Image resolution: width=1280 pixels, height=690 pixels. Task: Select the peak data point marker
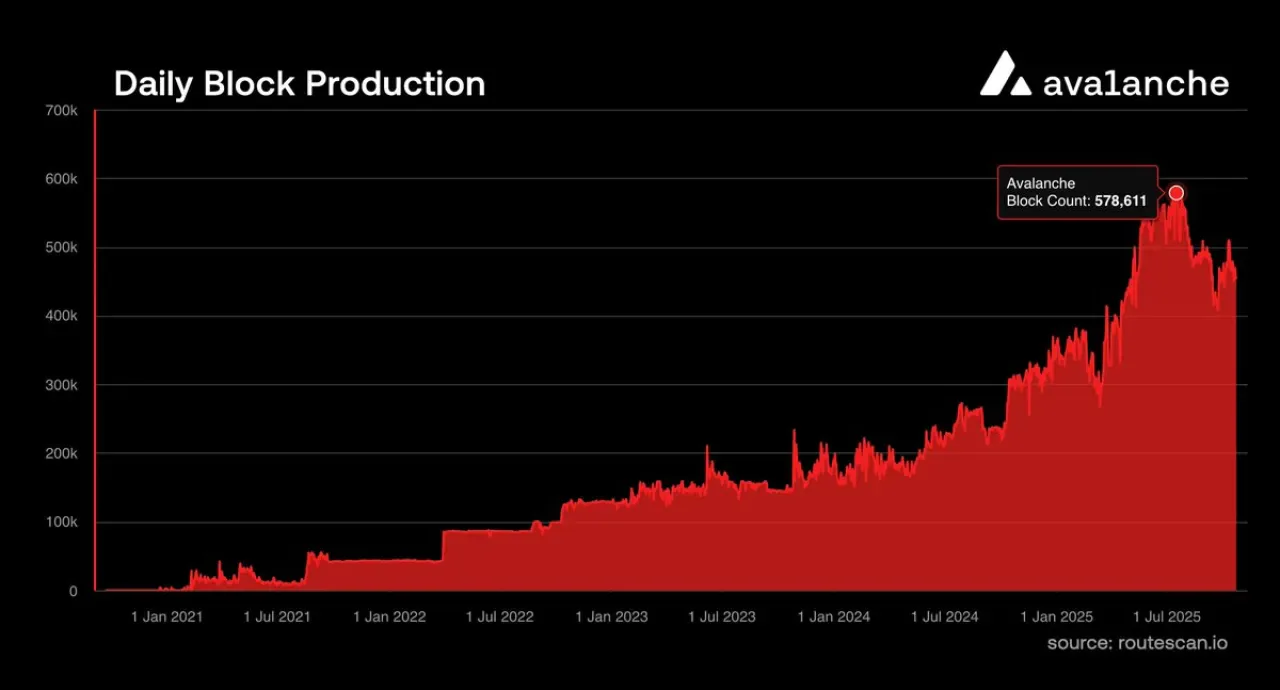(1177, 192)
